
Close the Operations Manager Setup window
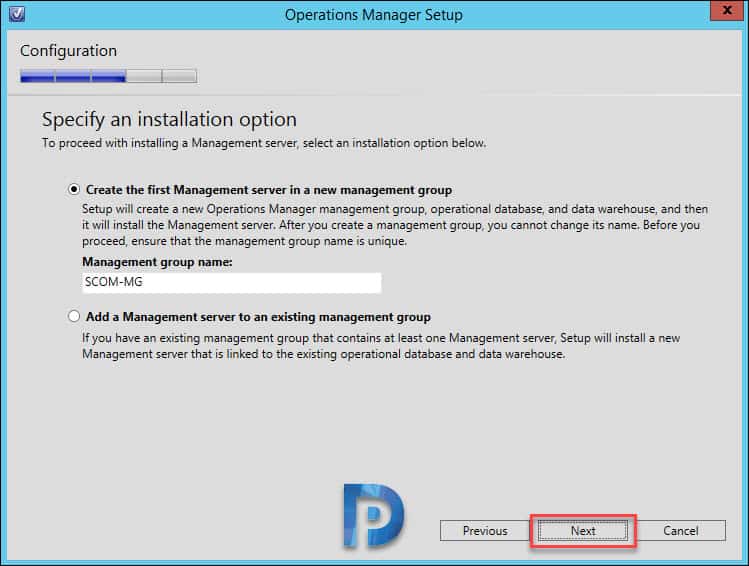coord(727,11)
